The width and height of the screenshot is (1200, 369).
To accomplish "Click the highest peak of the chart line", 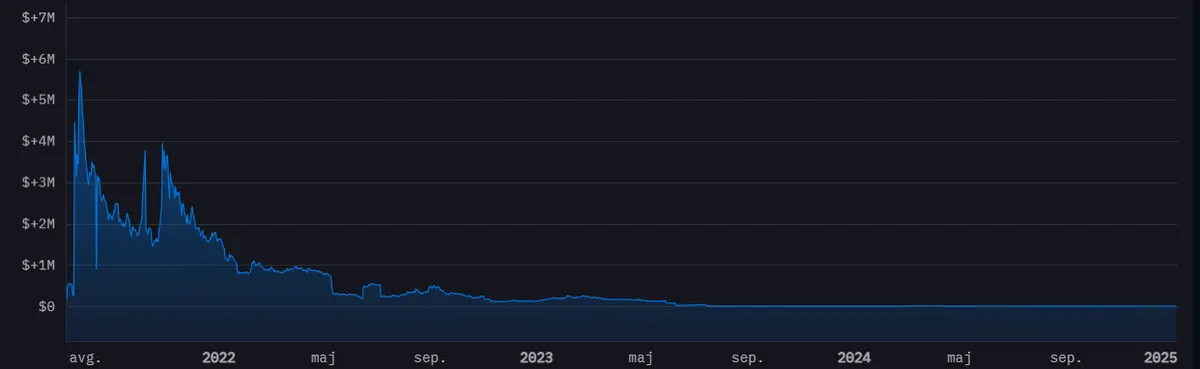I will (79, 72).
